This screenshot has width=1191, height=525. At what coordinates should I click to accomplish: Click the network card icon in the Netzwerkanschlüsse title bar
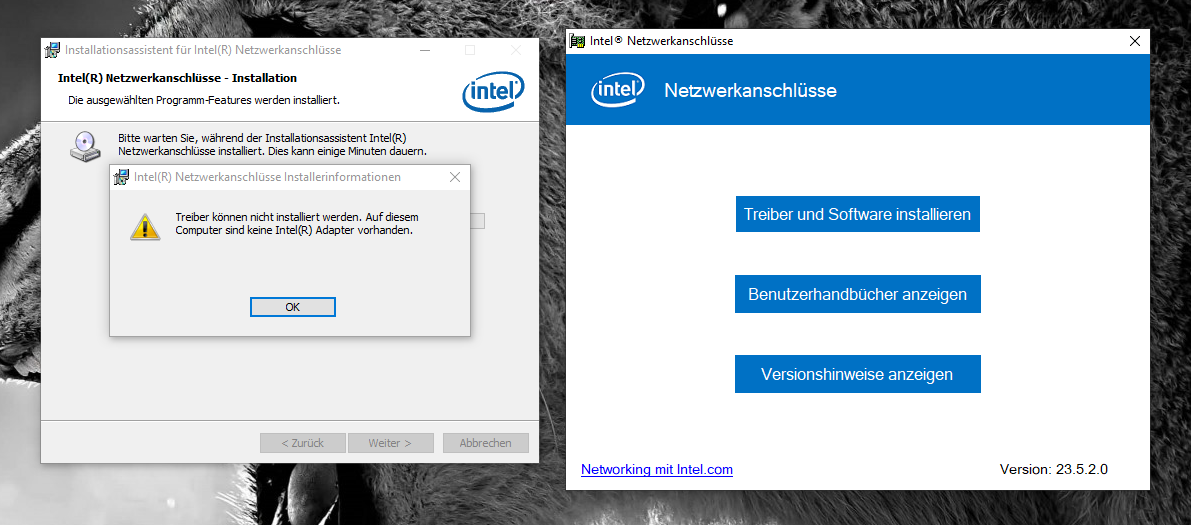click(578, 41)
